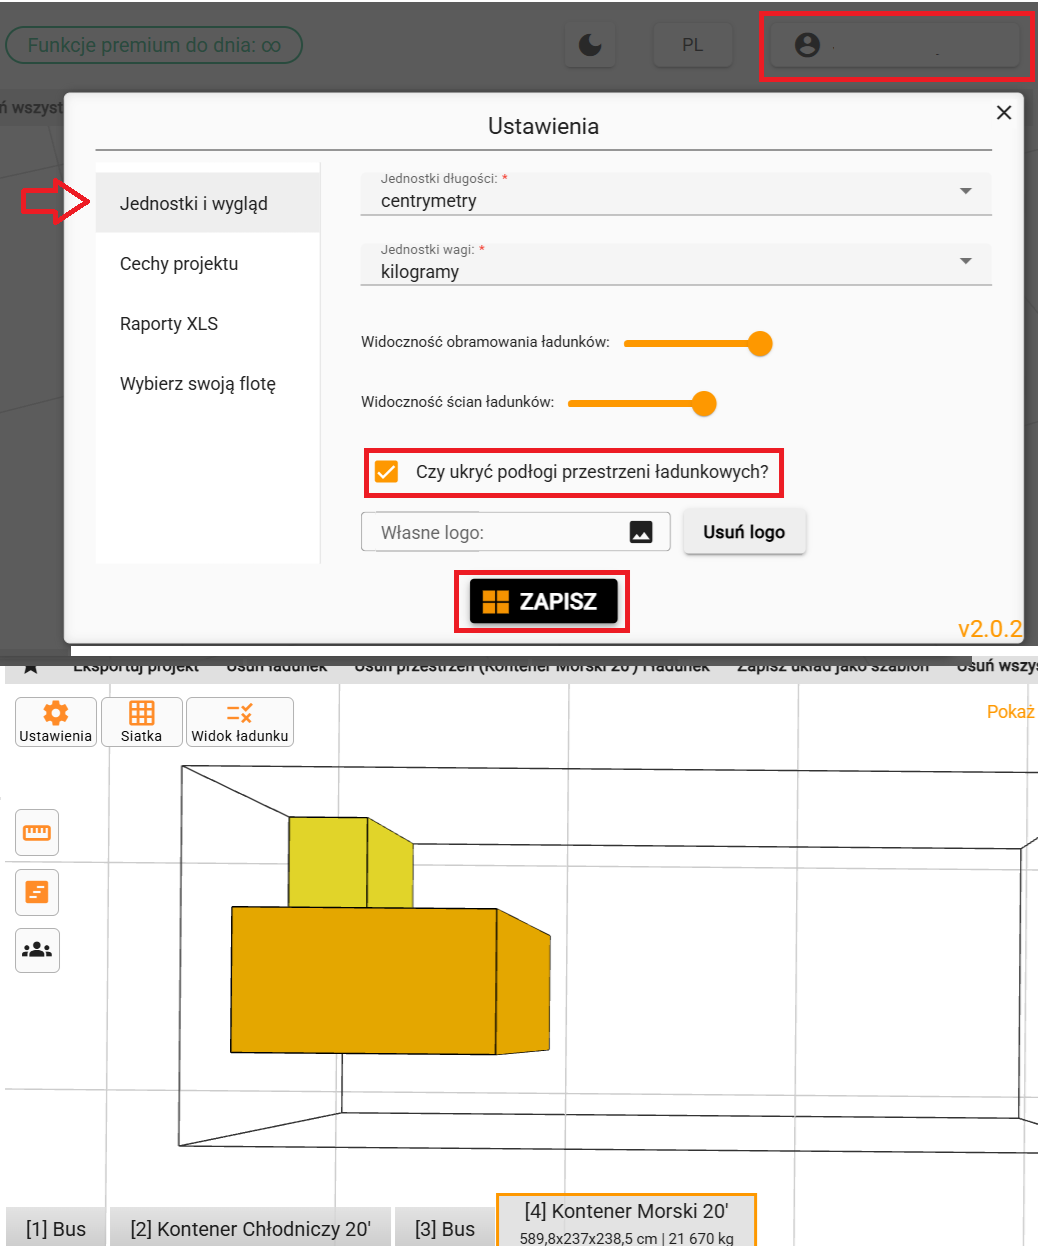Viewport: 1038px width, 1246px height.
Task: Open the PL language selector
Action: (x=692, y=45)
